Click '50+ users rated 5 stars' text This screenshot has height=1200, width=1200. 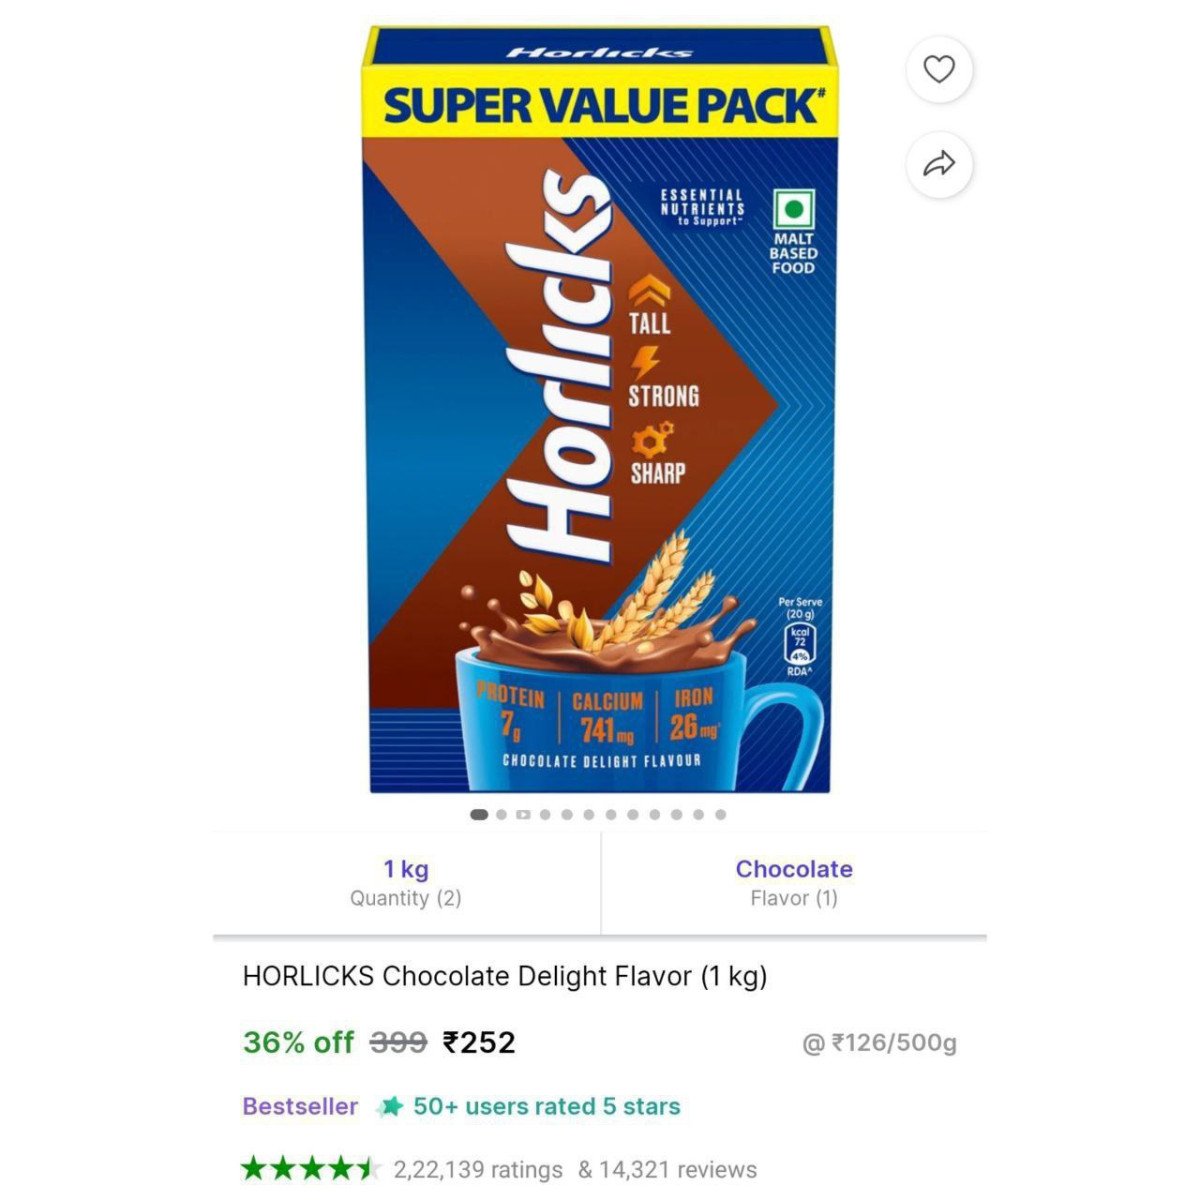point(547,1106)
